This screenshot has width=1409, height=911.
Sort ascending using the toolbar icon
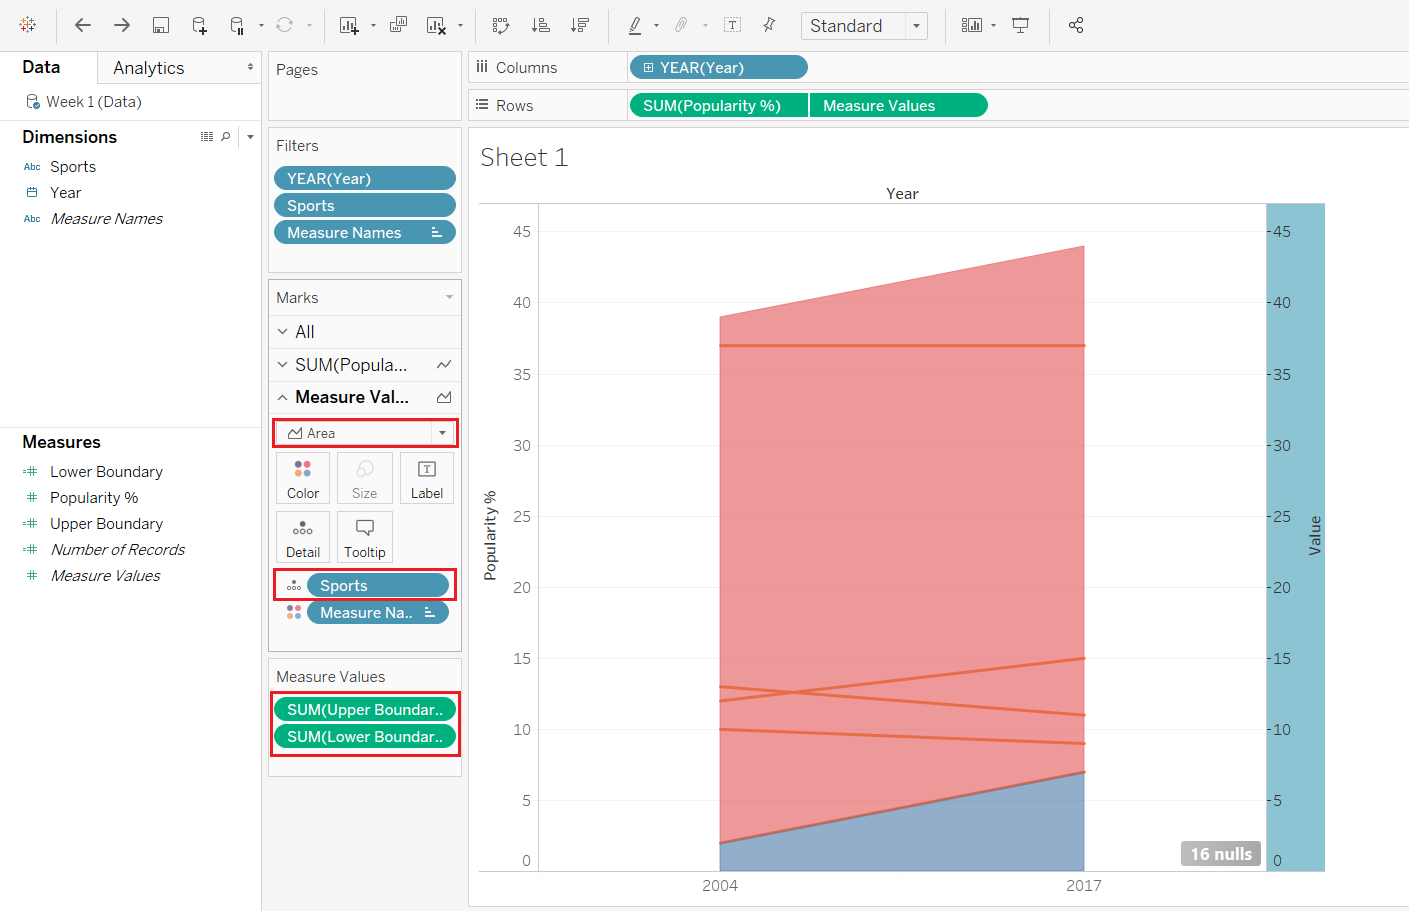540,25
